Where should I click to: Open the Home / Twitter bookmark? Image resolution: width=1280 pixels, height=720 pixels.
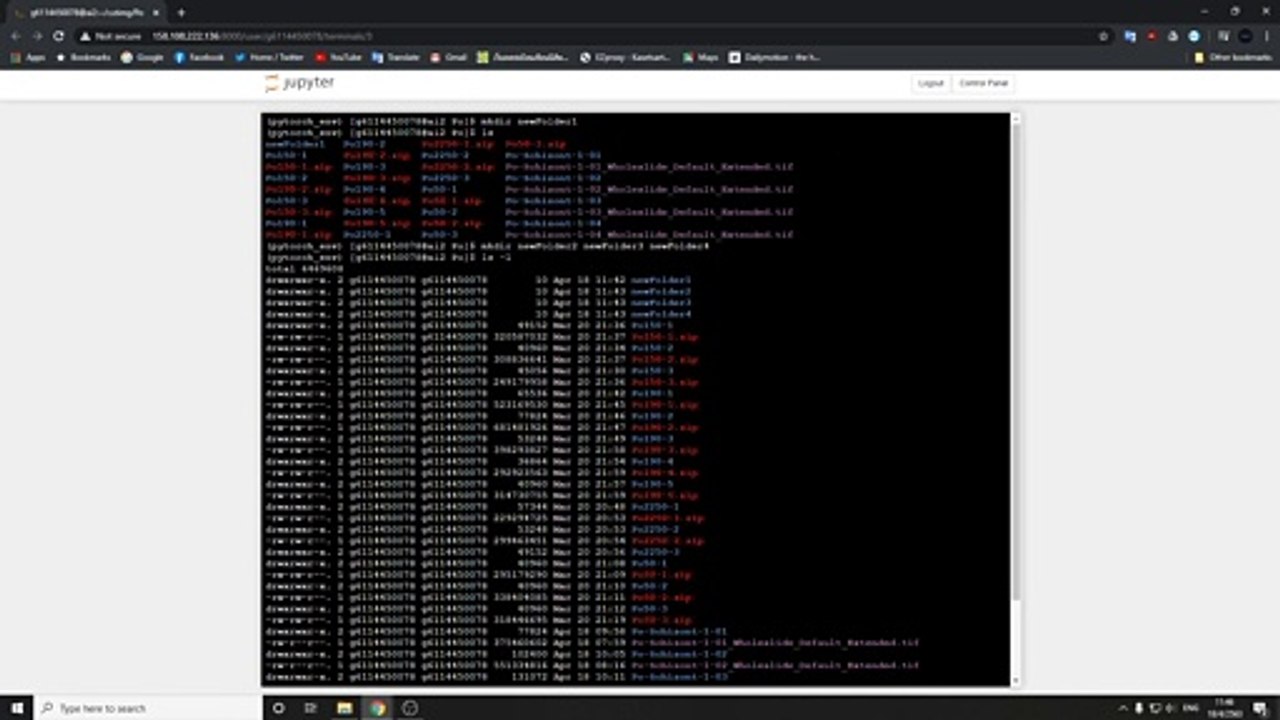coord(270,57)
